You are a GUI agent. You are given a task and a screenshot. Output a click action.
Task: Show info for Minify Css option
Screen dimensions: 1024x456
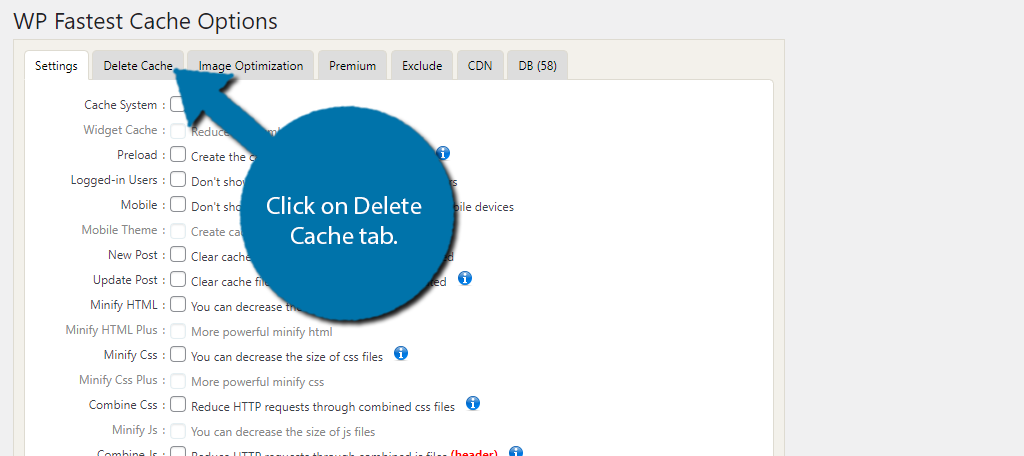pyautogui.click(x=401, y=353)
